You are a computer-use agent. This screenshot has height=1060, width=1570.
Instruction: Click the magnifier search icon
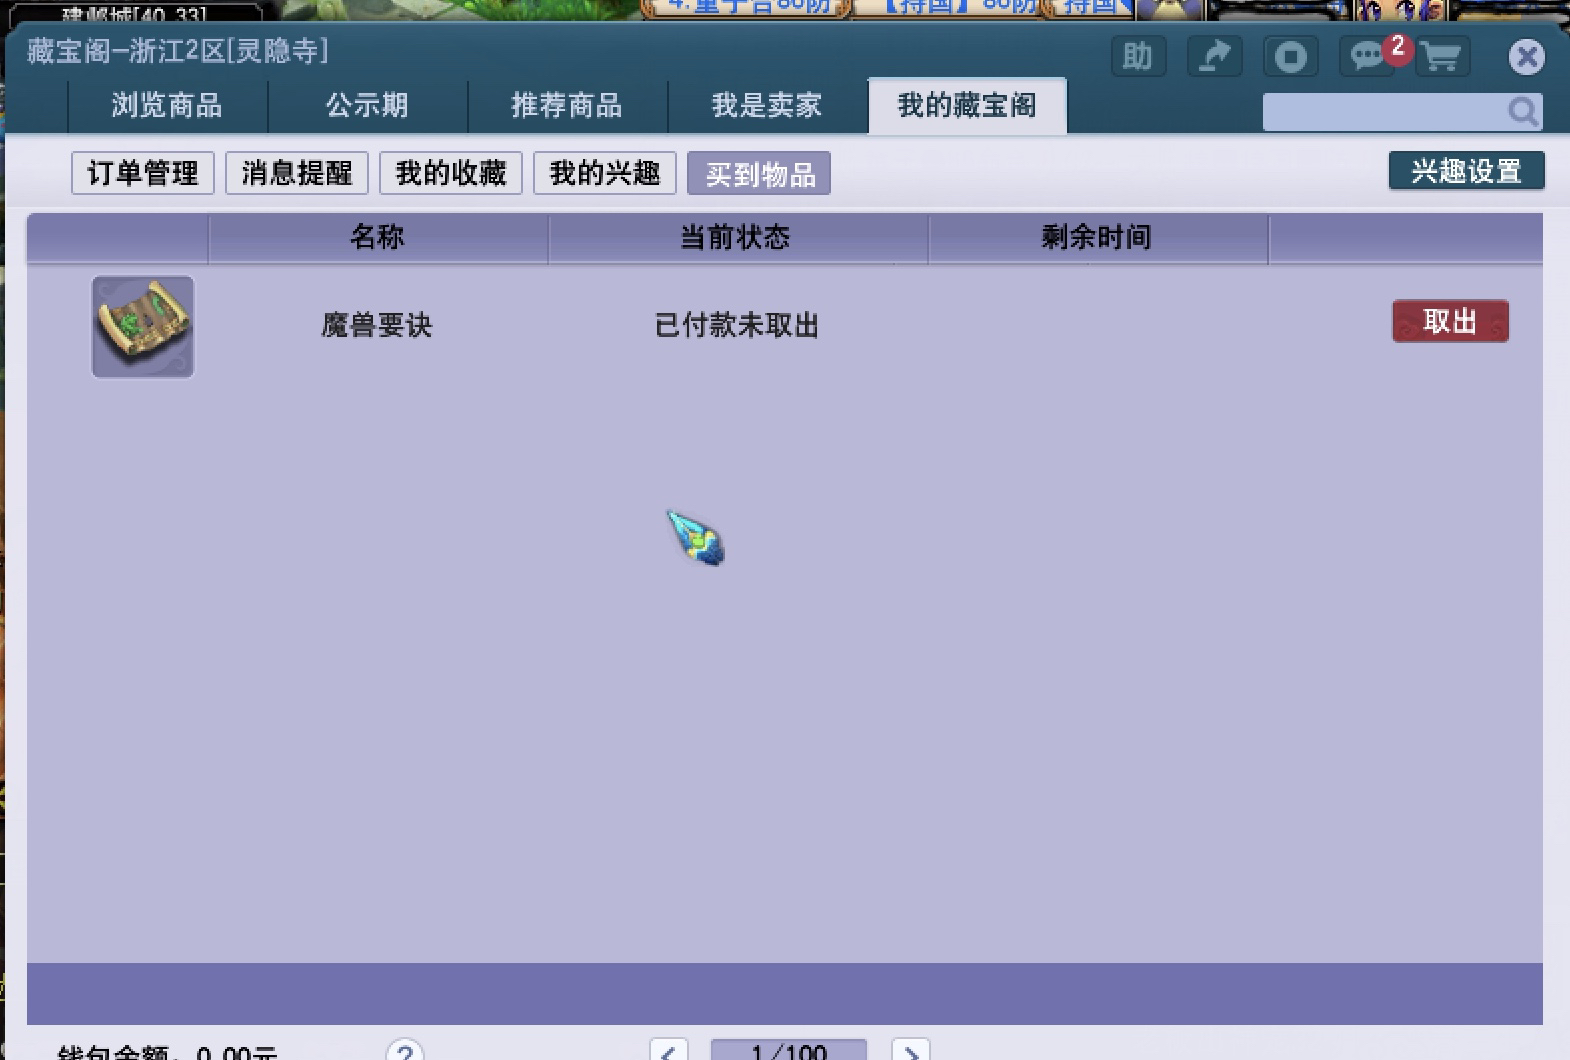pyautogui.click(x=1523, y=112)
